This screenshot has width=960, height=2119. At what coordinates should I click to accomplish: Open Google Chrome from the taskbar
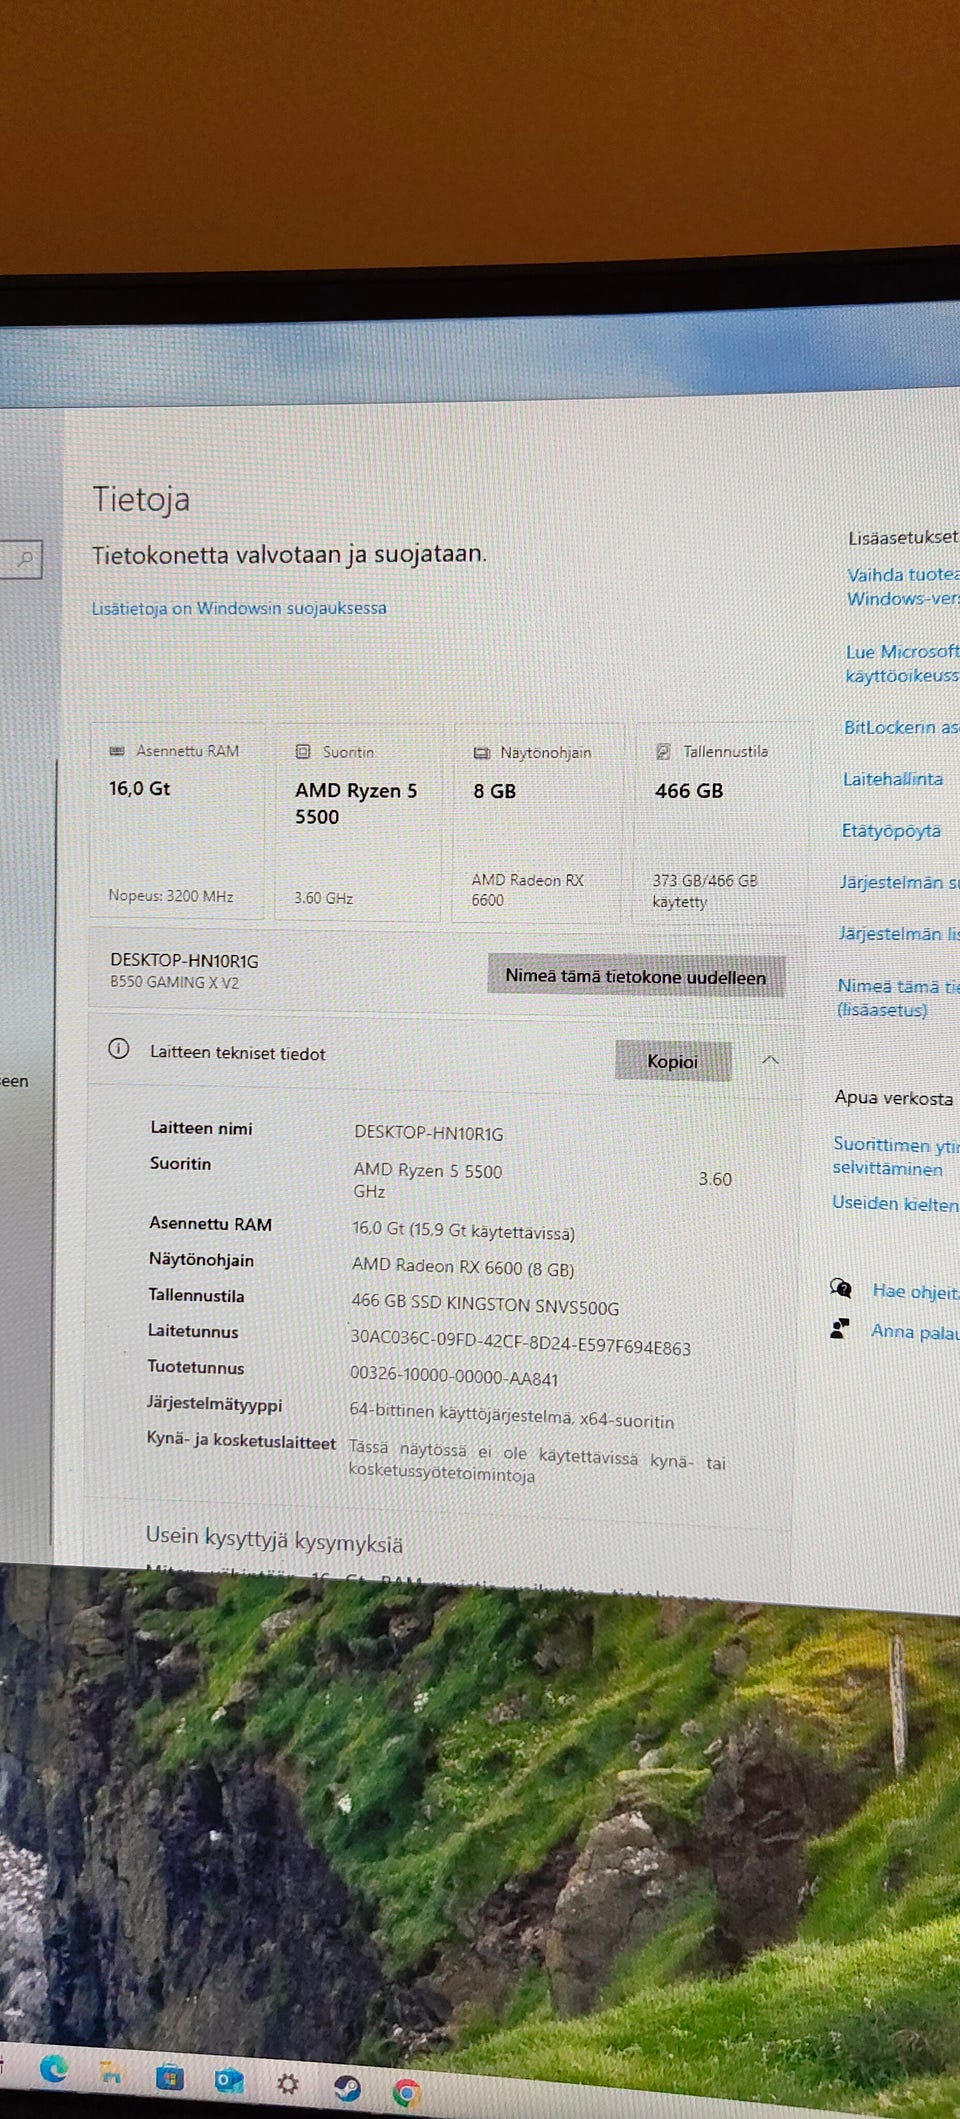point(406,2092)
